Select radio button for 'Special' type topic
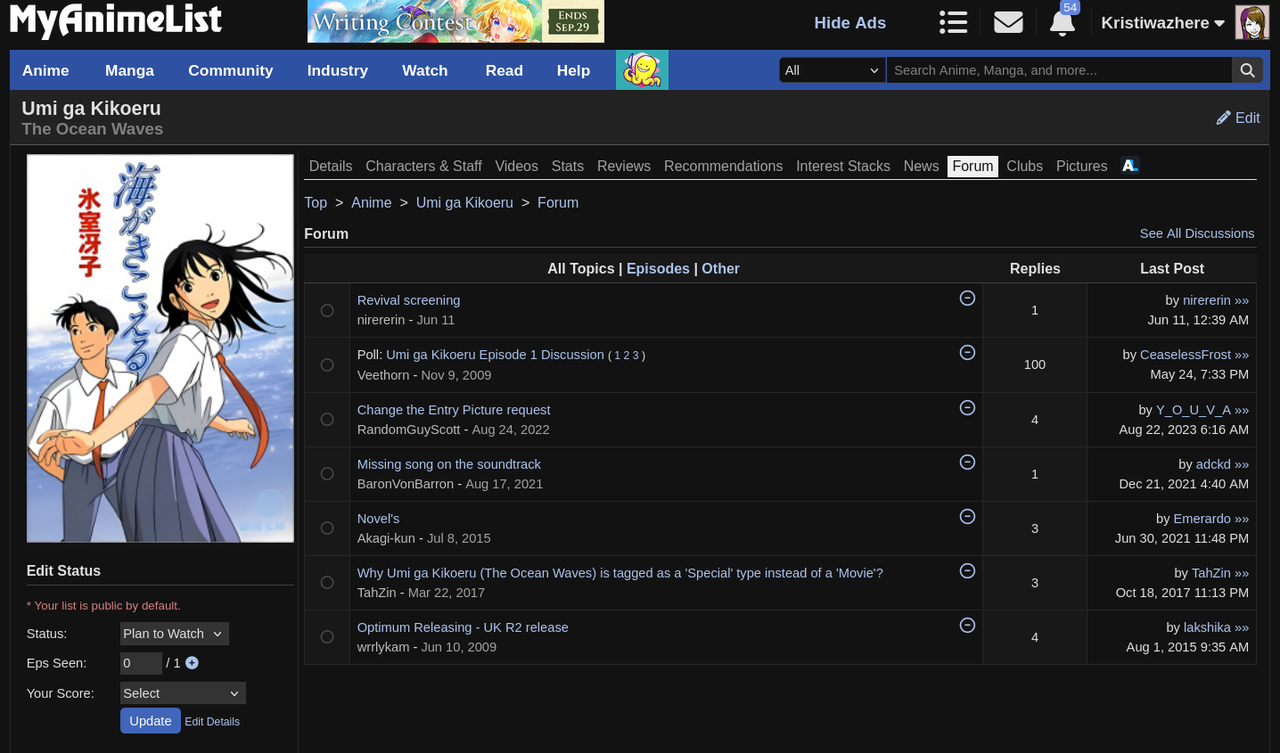The width and height of the screenshot is (1280, 753). [x=327, y=583]
